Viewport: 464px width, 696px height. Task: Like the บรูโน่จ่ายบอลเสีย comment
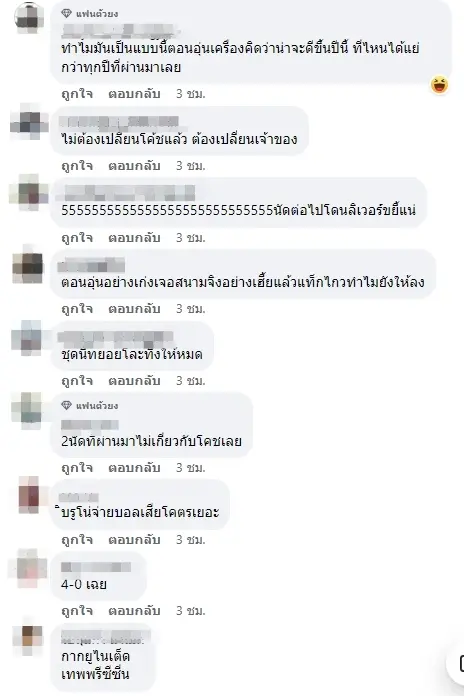(x=77, y=540)
